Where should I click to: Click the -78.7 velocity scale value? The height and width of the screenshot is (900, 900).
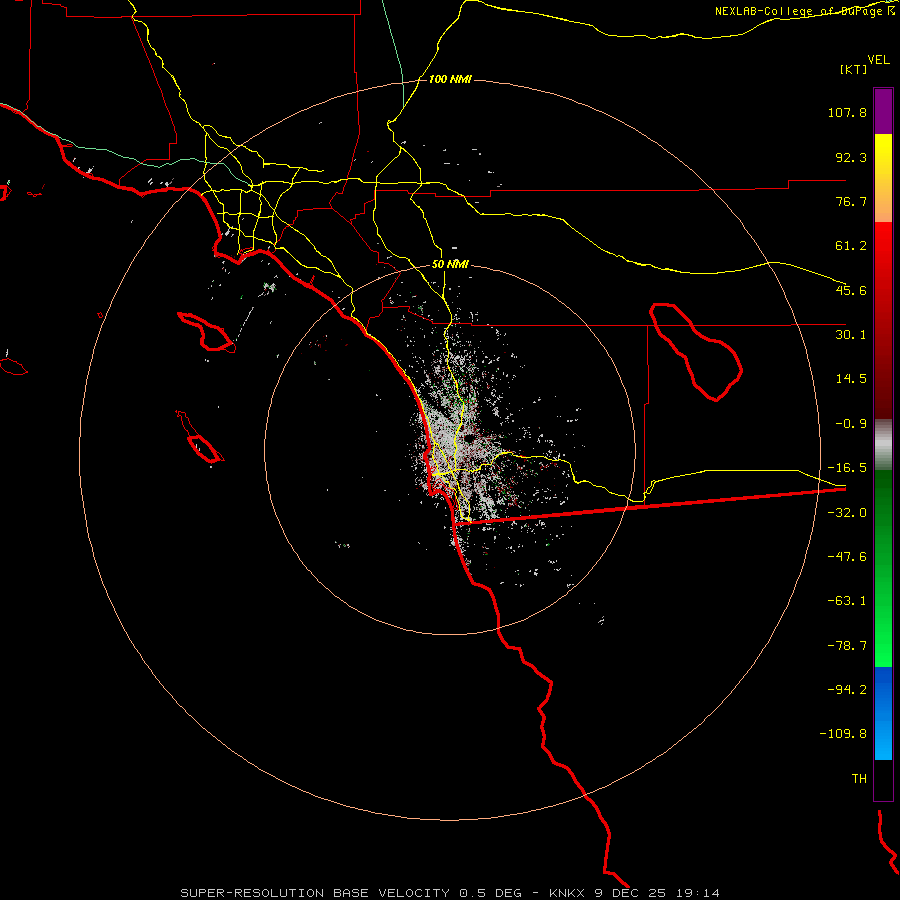(847, 646)
